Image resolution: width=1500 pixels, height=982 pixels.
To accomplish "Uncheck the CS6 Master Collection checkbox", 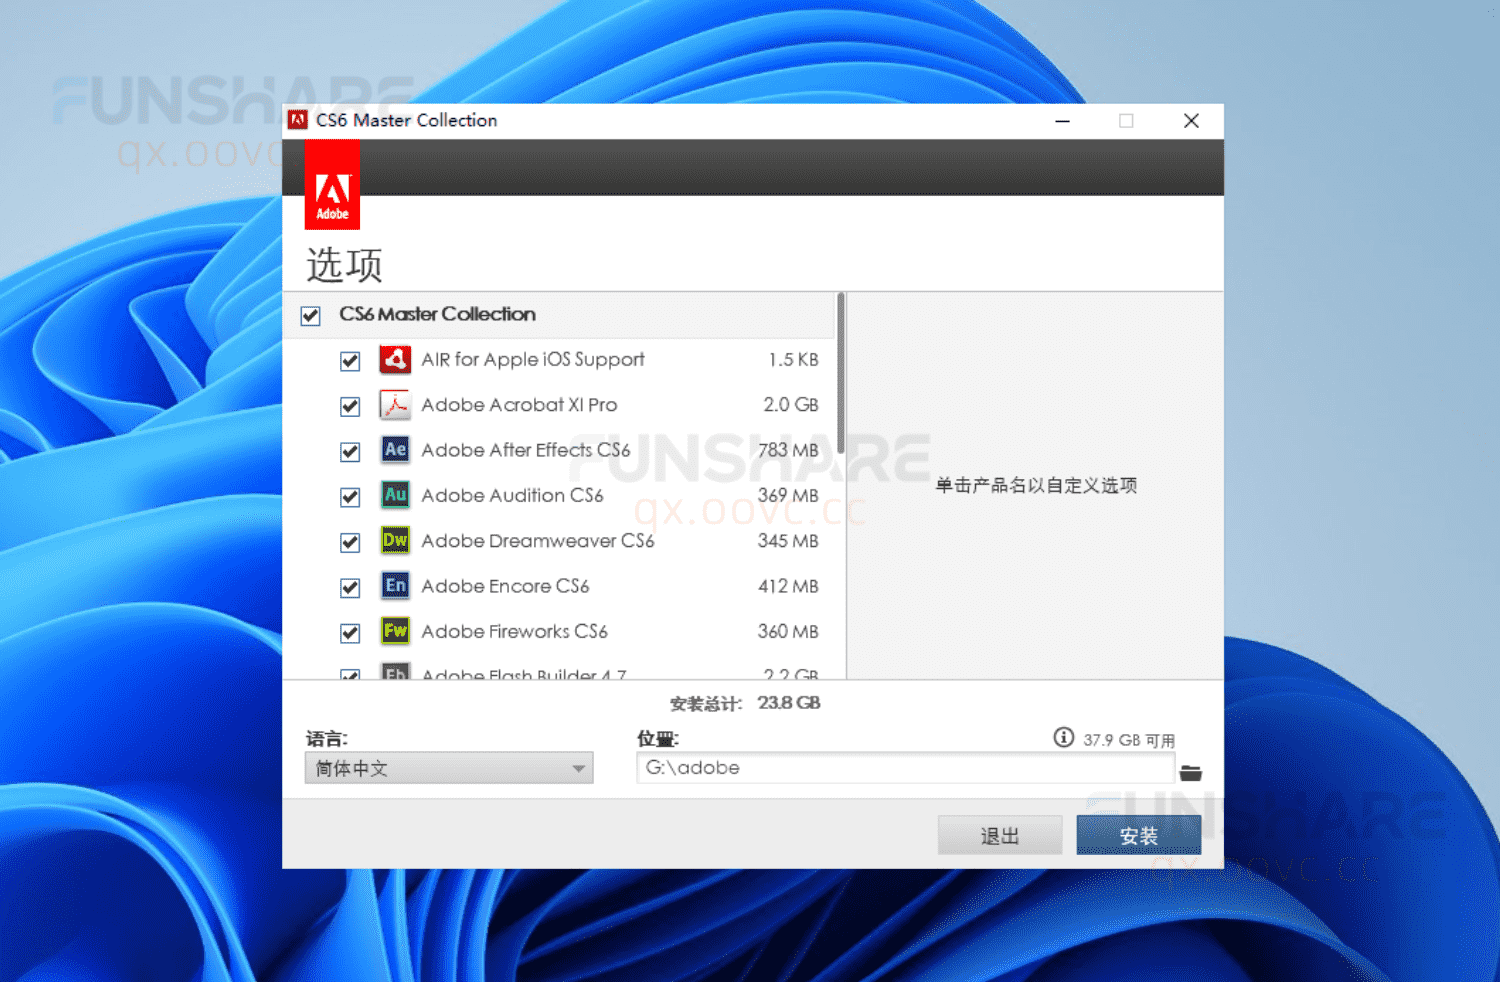I will coord(311,316).
